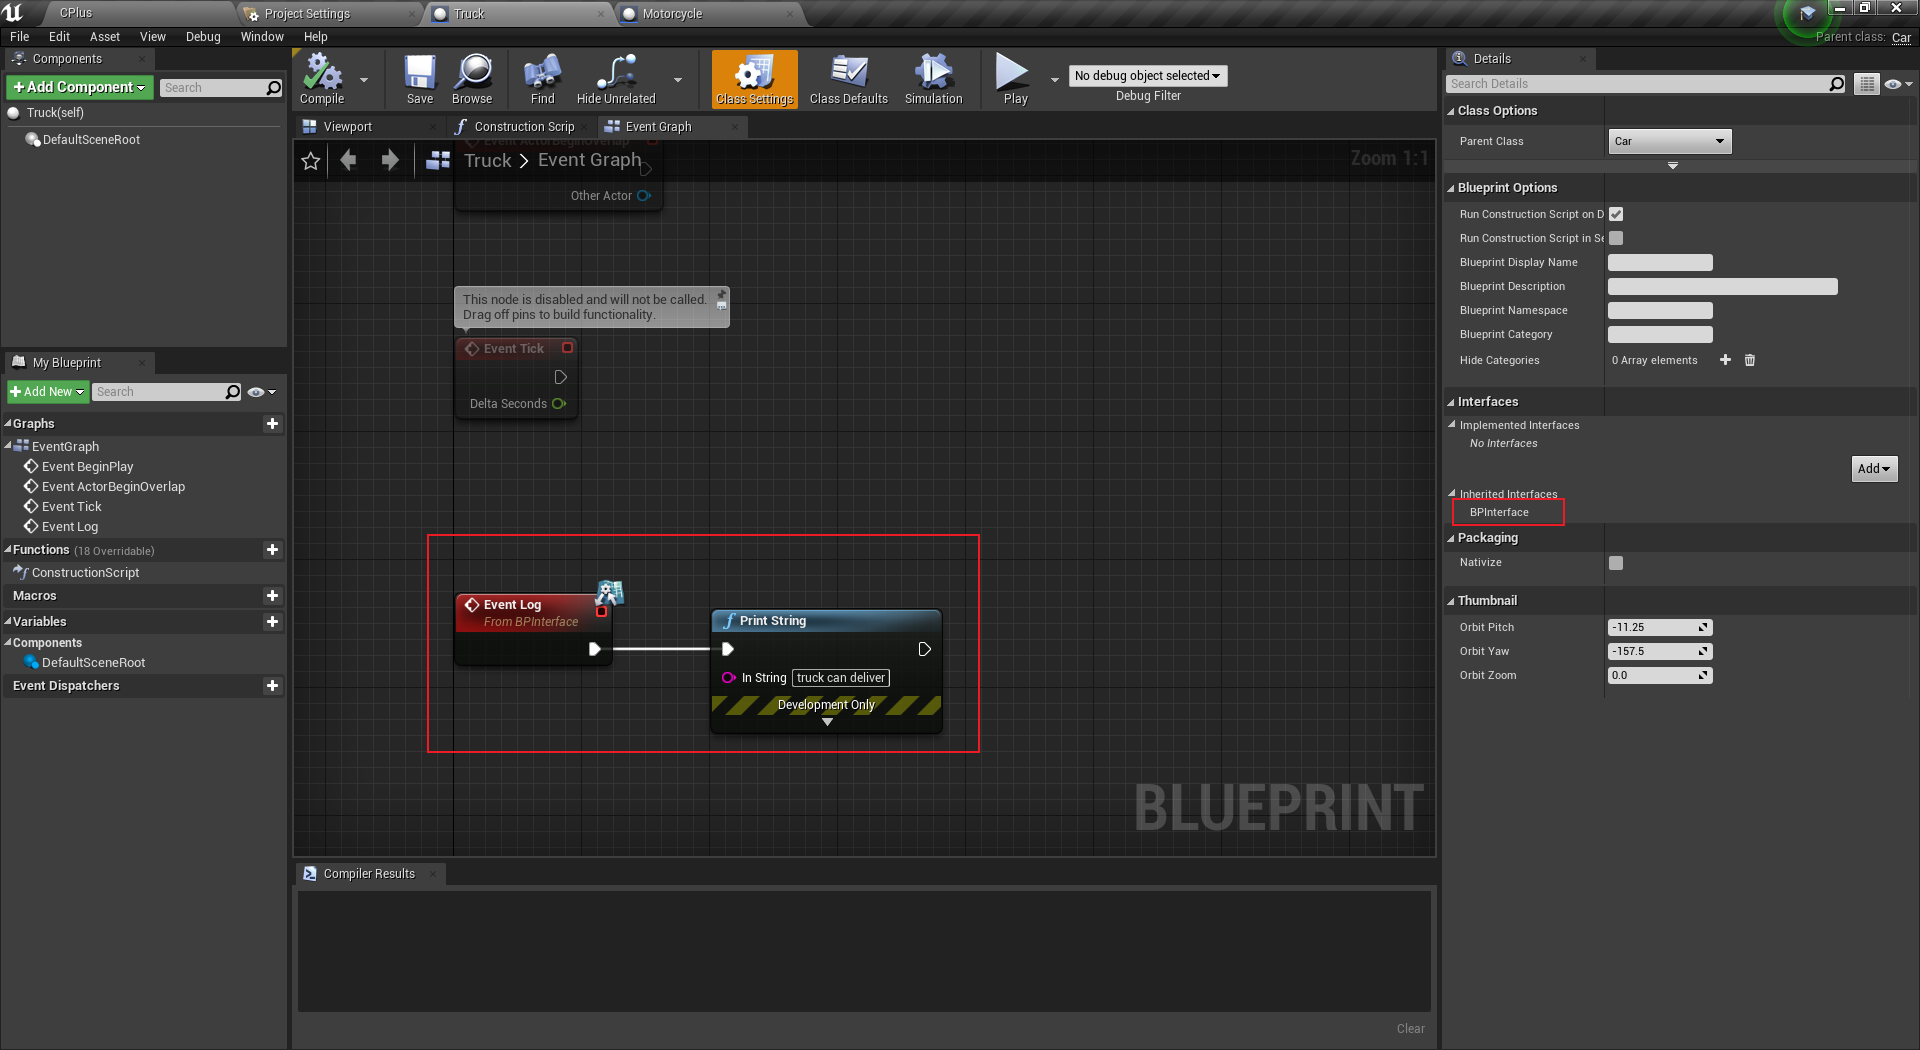This screenshot has width=1920, height=1050.
Task: Toggle My Blueprint view options eye
Action: (x=262, y=392)
